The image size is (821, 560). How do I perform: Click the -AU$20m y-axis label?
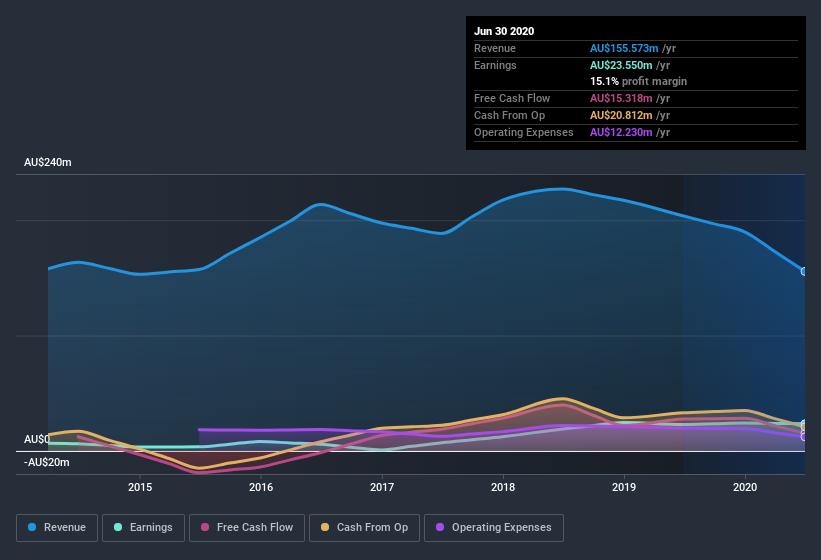[47, 462]
